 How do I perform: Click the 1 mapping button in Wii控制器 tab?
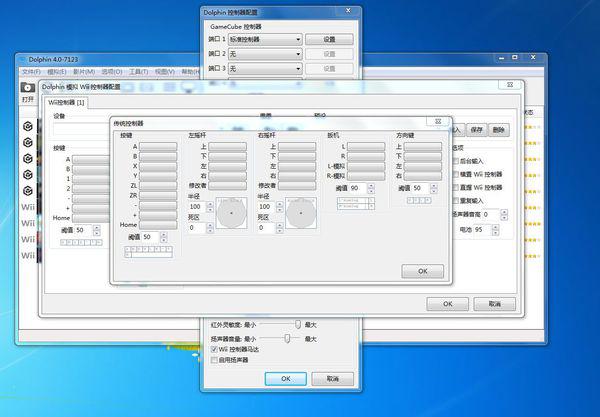tap(91, 179)
